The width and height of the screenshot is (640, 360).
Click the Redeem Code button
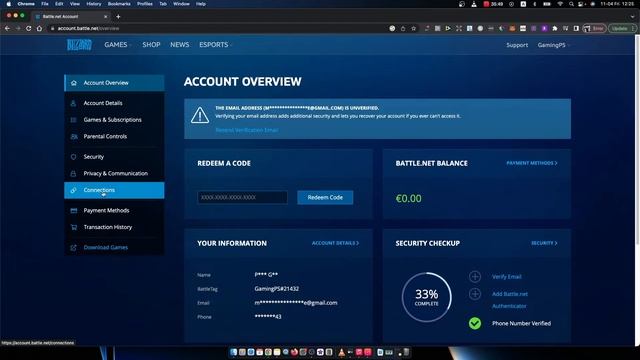click(x=325, y=198)
